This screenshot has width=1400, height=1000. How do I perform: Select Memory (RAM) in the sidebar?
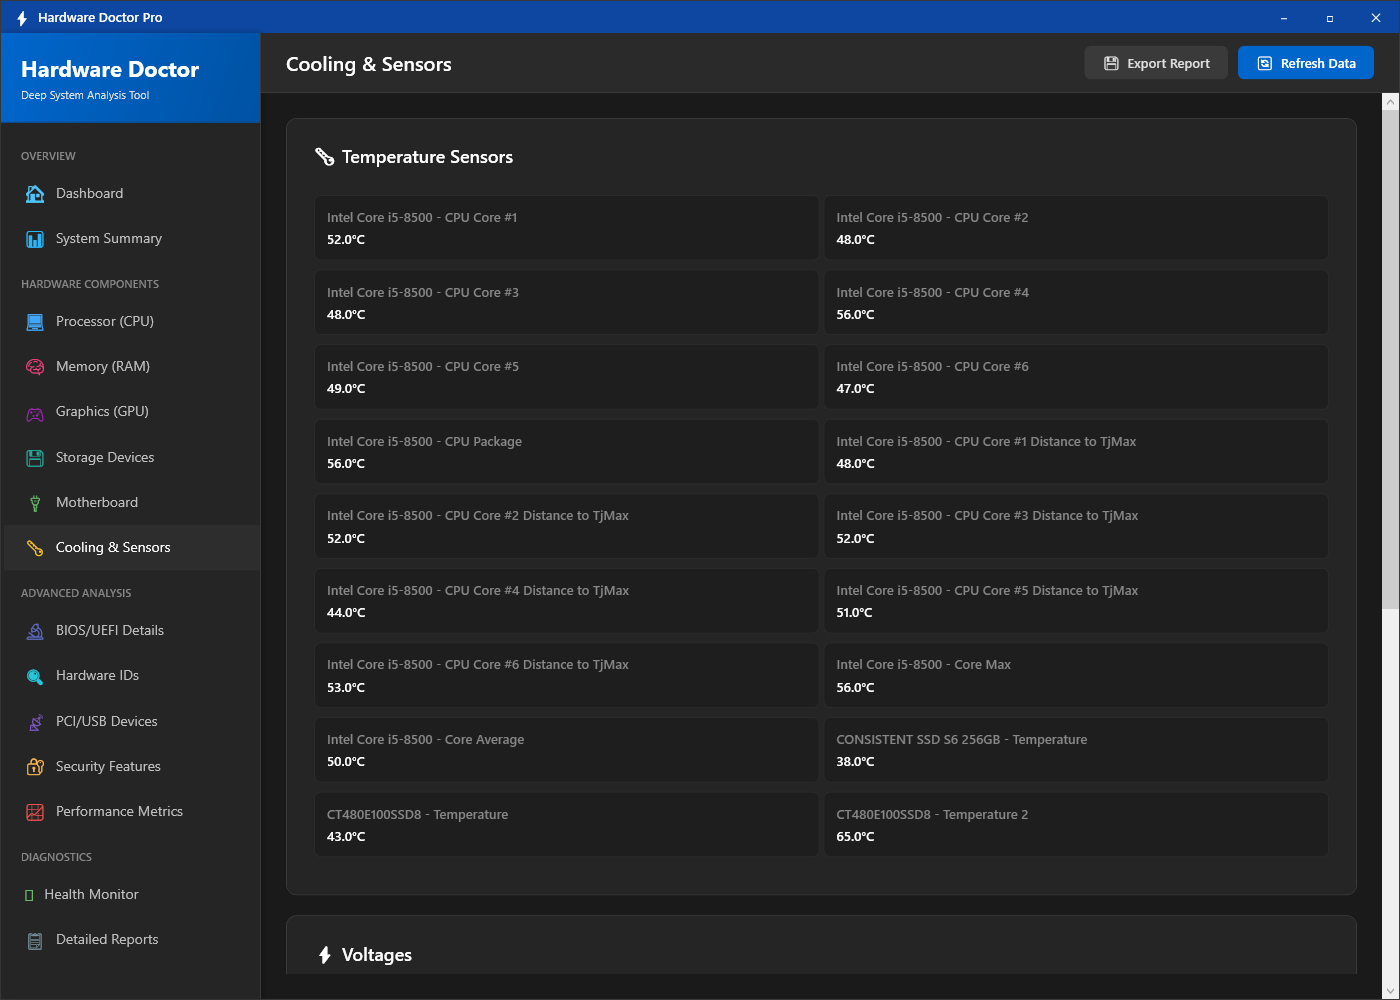(x=131, y=367)
